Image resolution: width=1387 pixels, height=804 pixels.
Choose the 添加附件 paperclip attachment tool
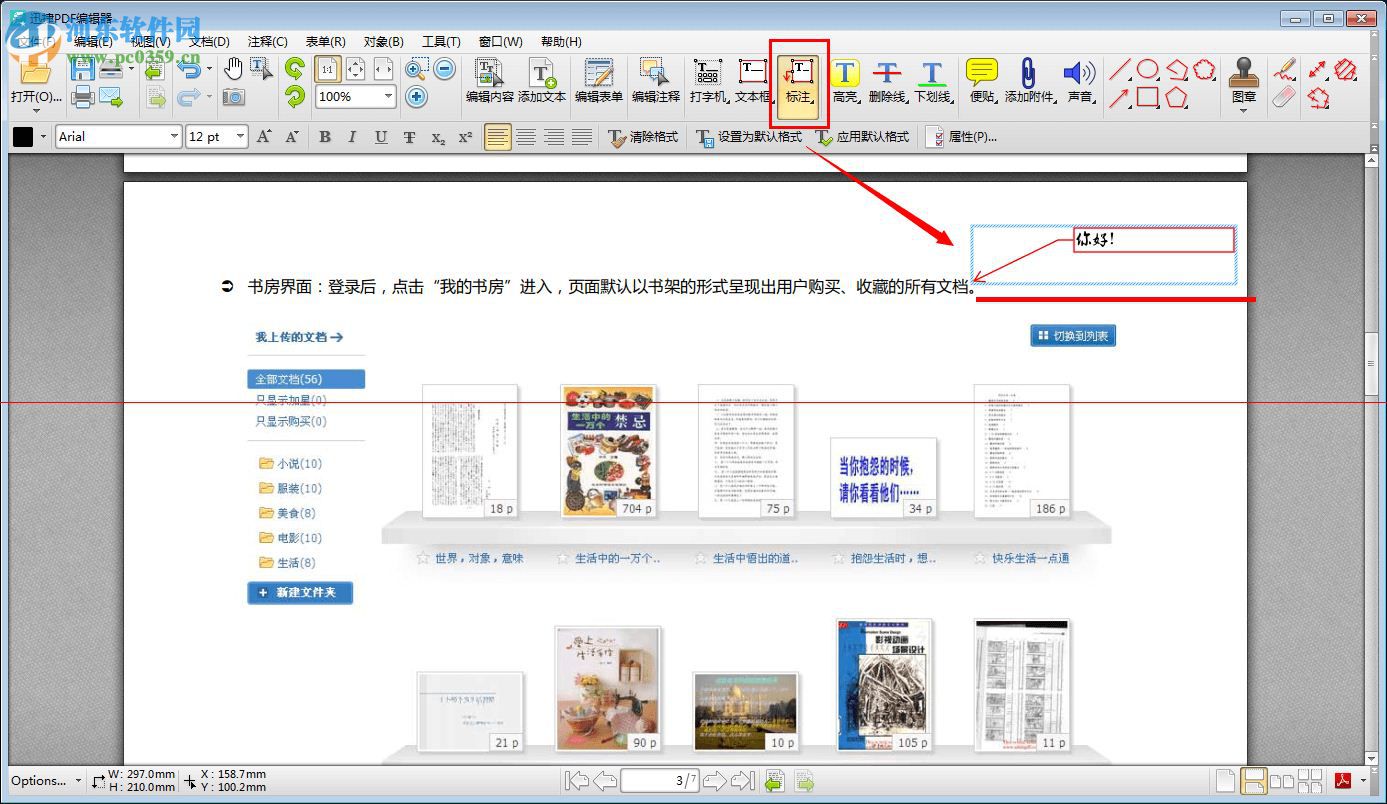[1029, 82]
